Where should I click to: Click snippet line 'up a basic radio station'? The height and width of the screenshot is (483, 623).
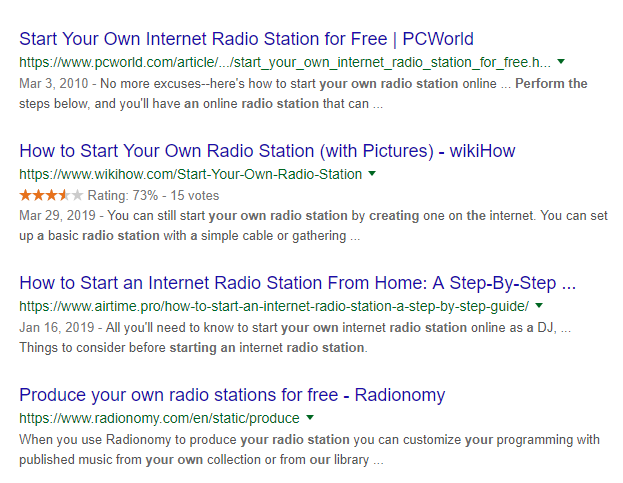tap(190, 236)
